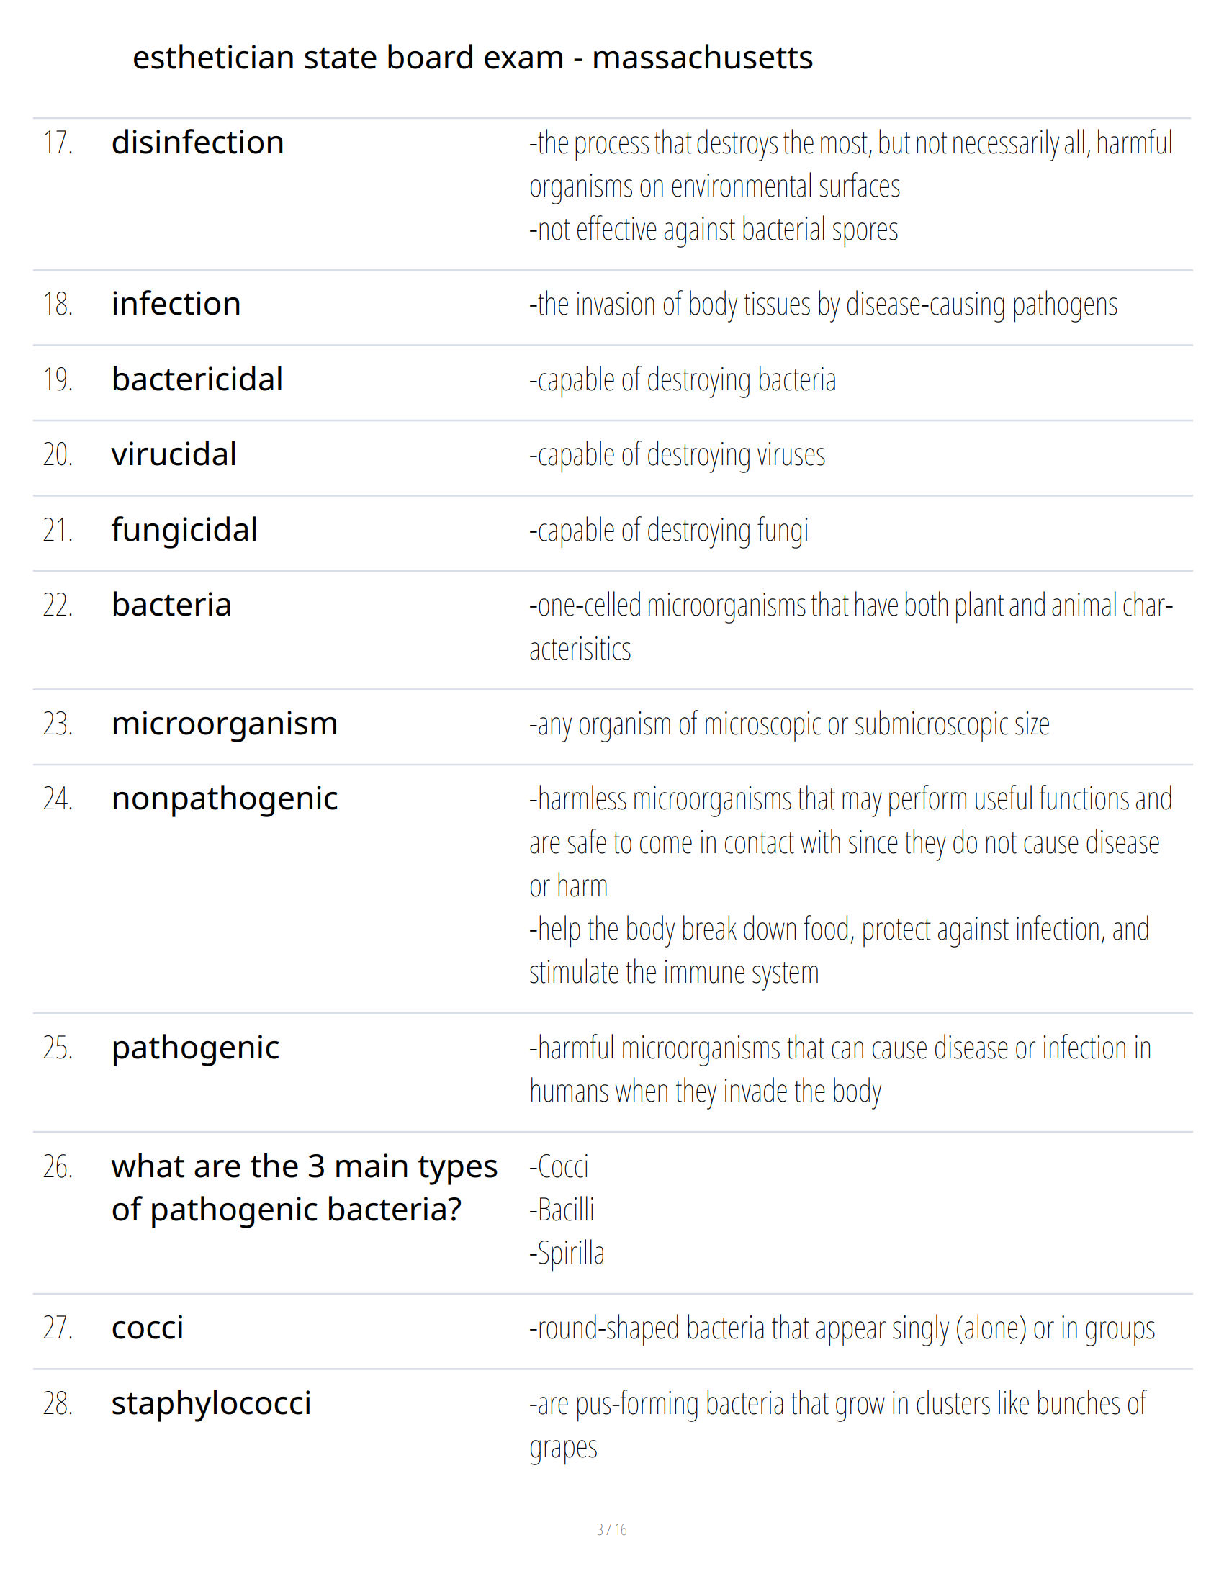Click the definition 'capable of destroying fungi'
Viewport: 1224px width, 1584px height.
coord(669,531)
